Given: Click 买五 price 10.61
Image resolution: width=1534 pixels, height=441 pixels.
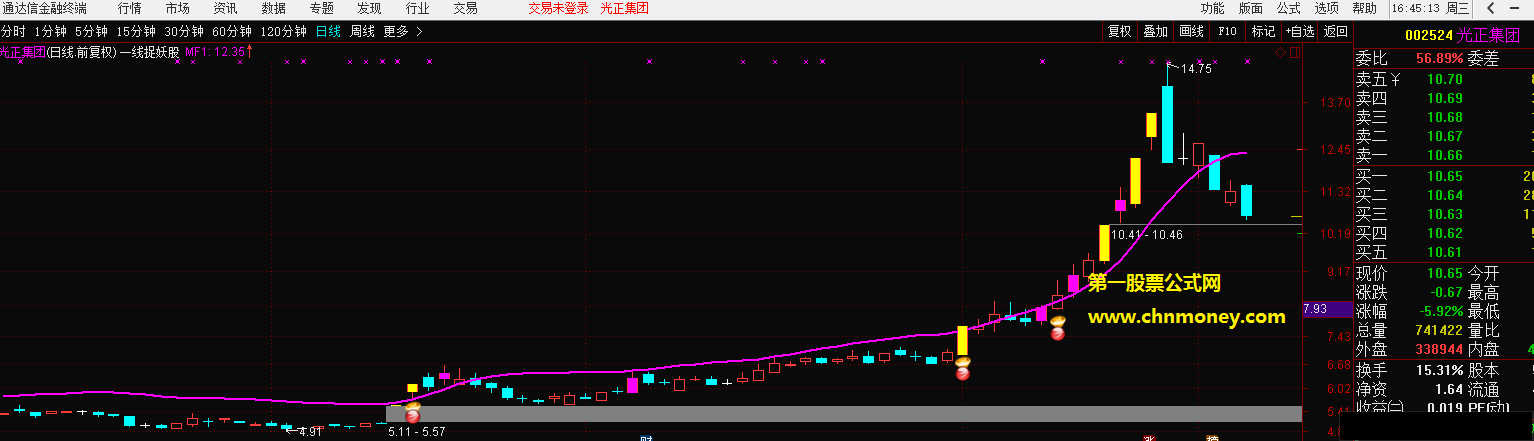Looking at the screenshot, I should (1445, 252).
